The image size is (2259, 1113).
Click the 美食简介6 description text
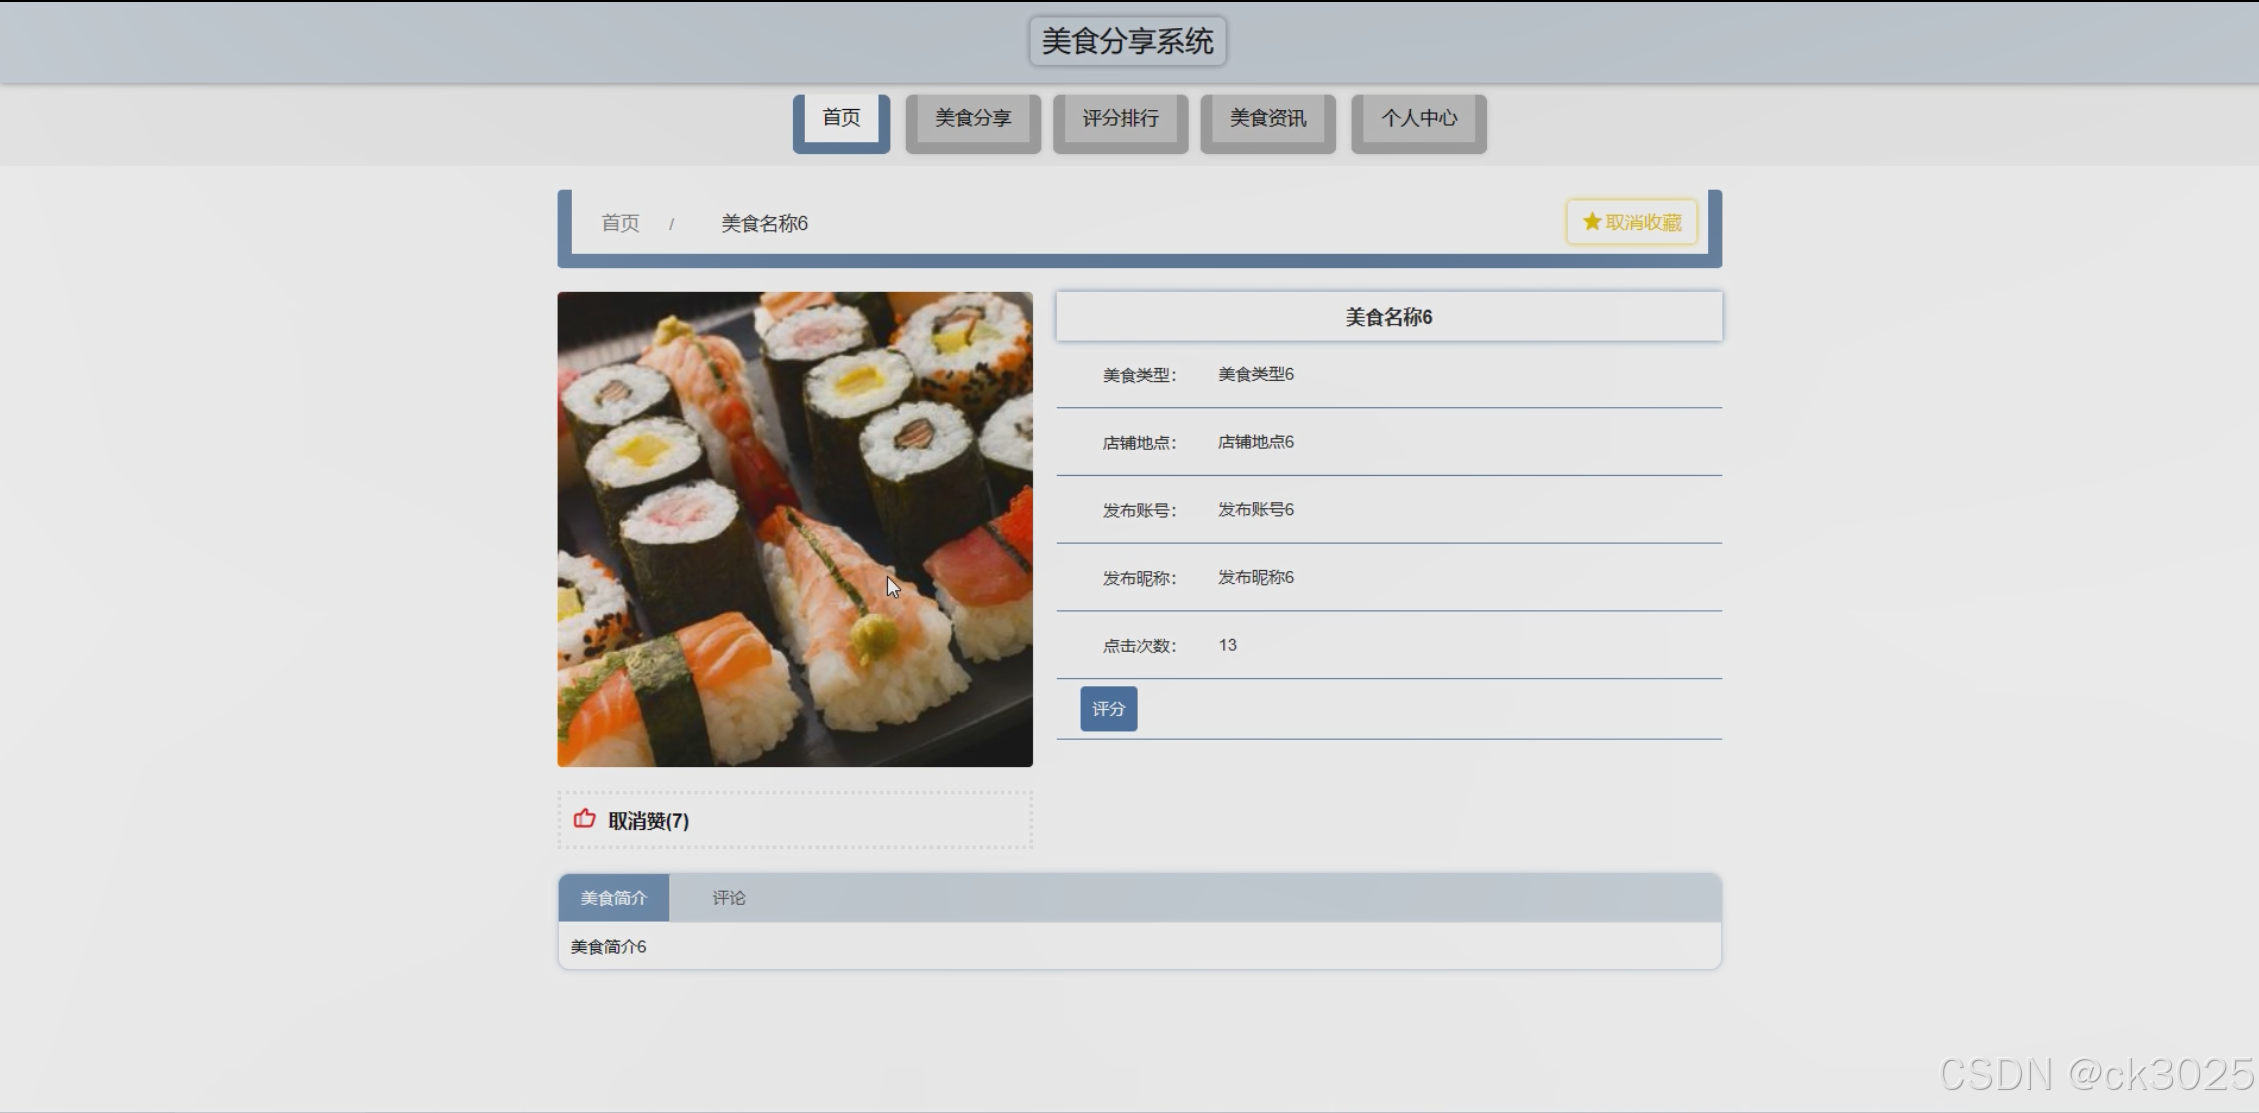608,947
